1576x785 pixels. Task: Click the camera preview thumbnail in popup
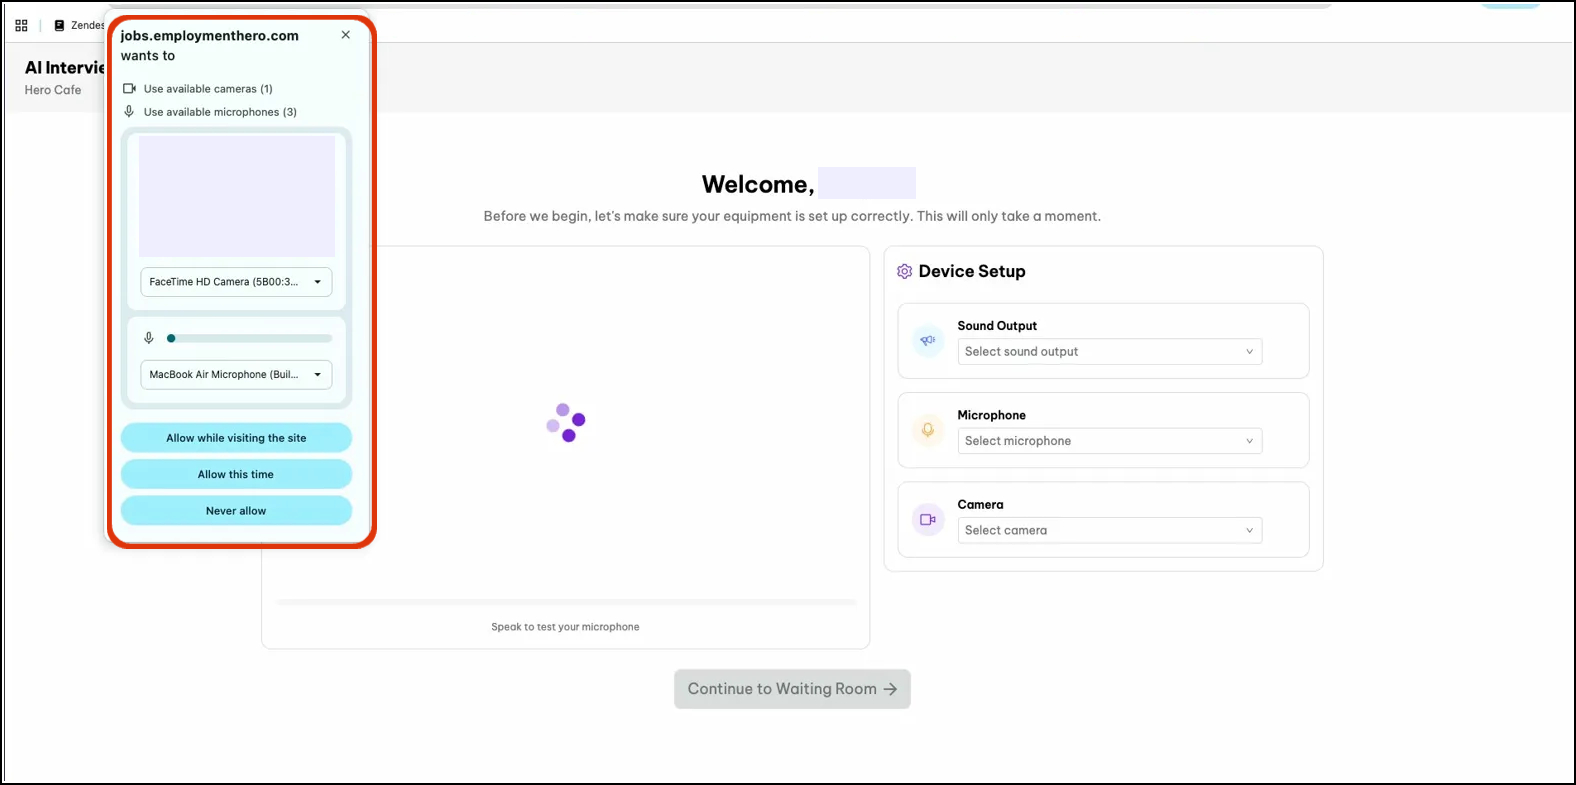coord(237,197)
